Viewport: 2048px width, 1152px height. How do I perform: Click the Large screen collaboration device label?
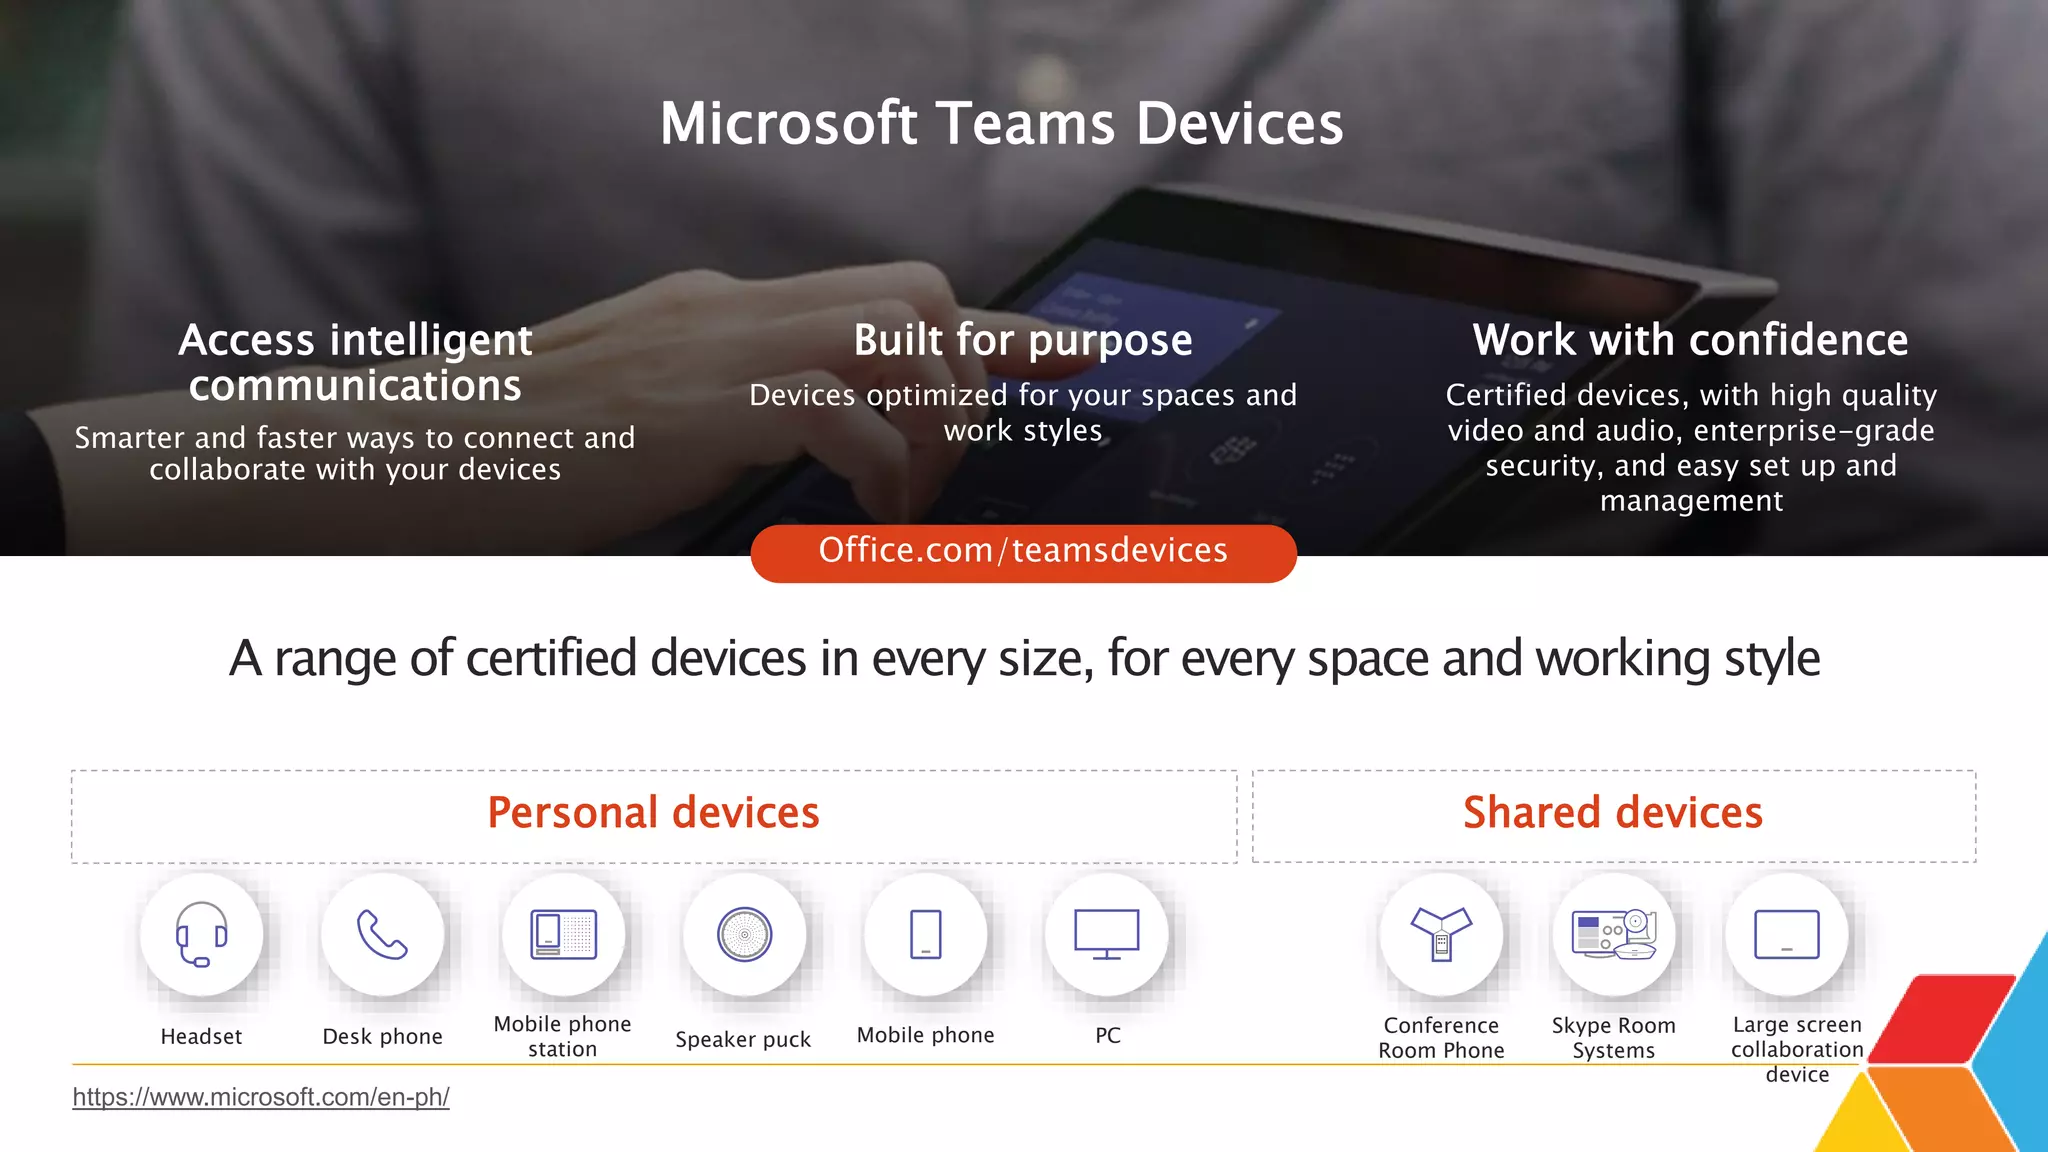click(x=1797, y=1050)
